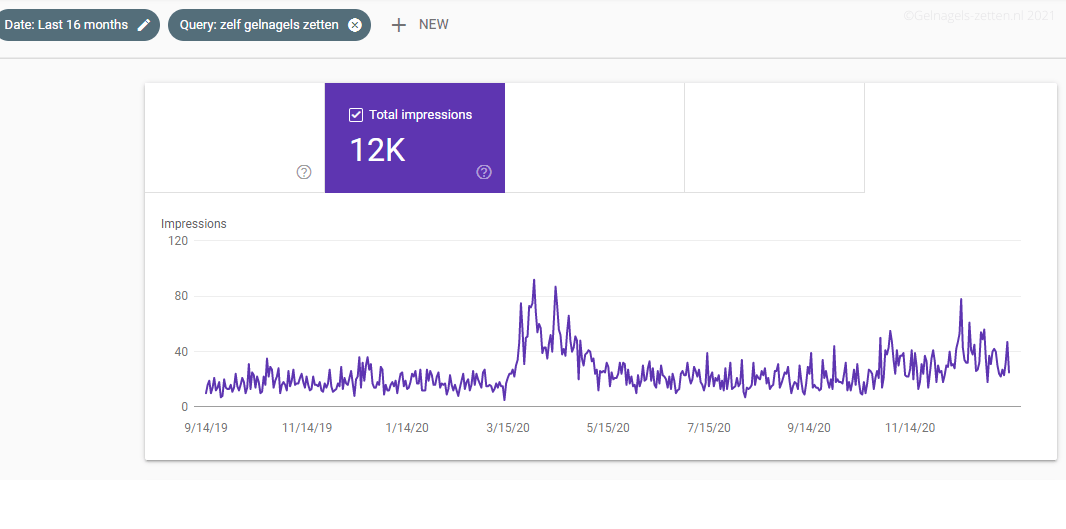Open help icon in the first blank metric card
1066x529 pixels.
(x=304, y=172)
